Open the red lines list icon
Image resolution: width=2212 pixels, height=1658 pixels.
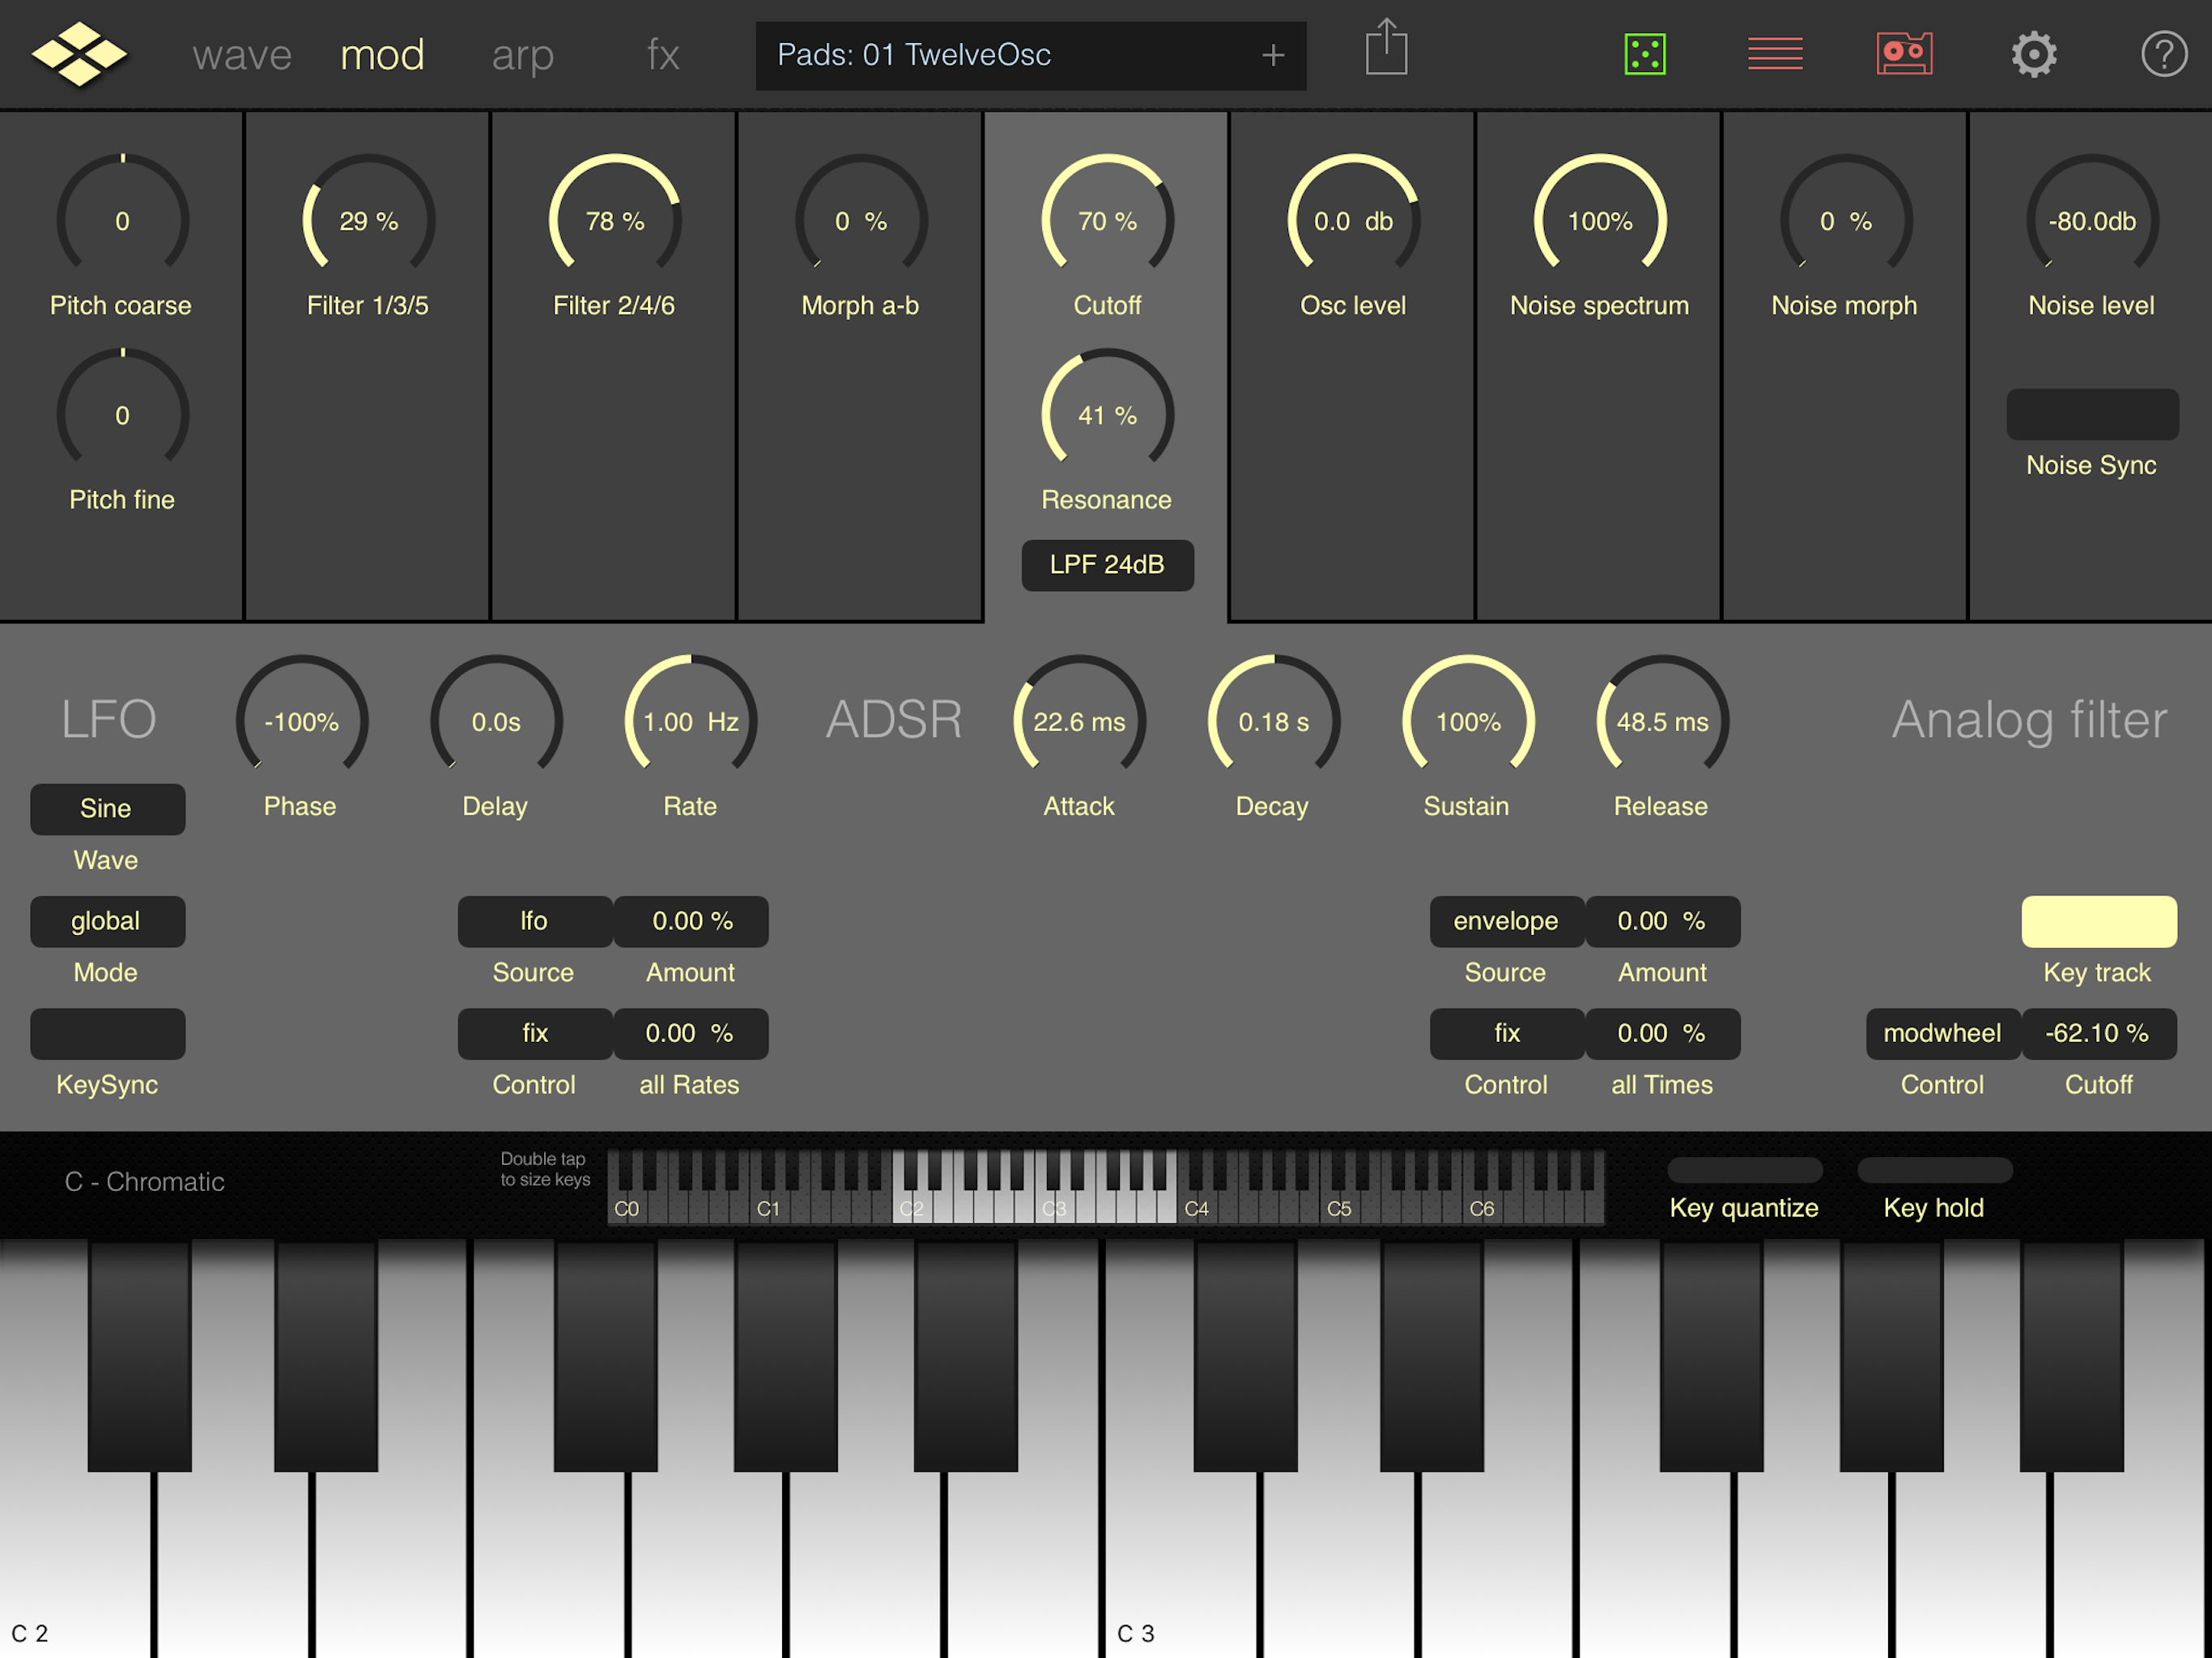(1775, 54)
